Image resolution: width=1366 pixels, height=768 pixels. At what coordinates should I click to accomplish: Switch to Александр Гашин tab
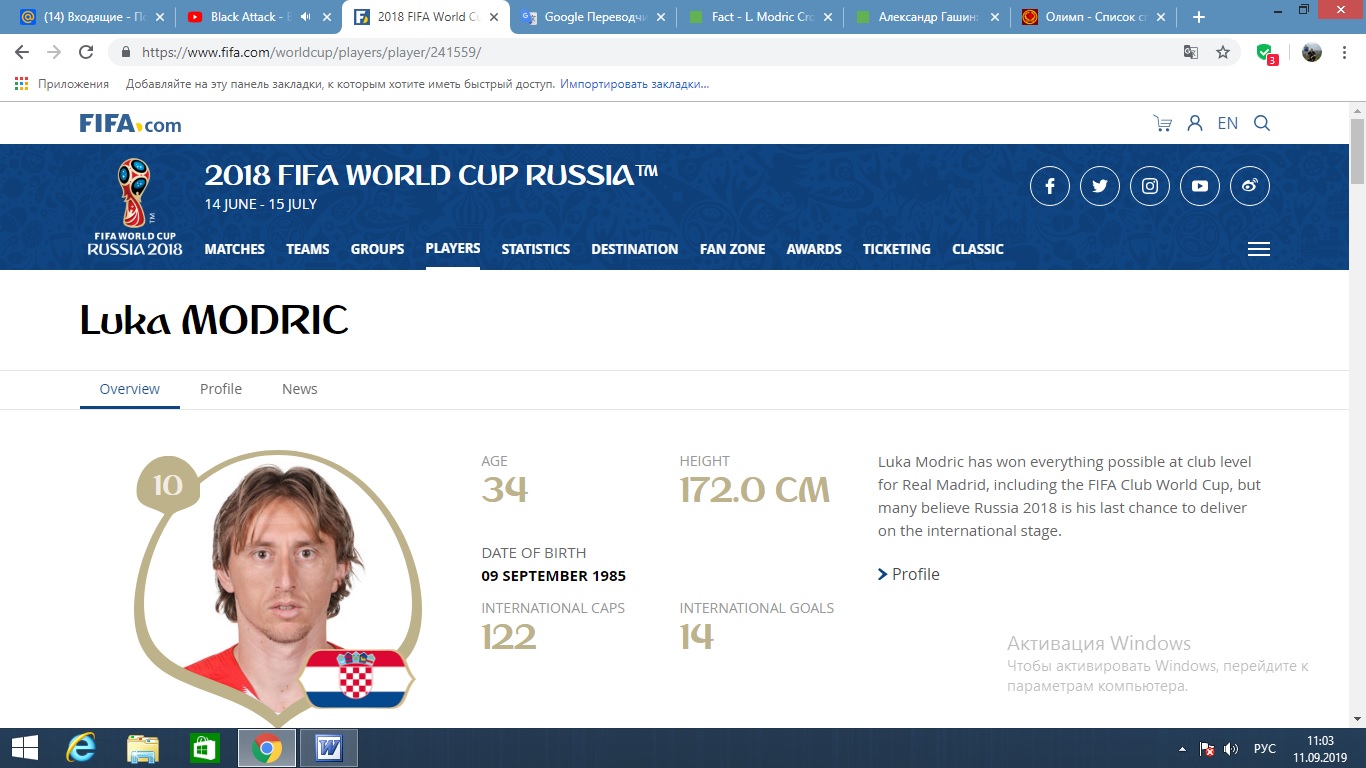click(926, 17)
